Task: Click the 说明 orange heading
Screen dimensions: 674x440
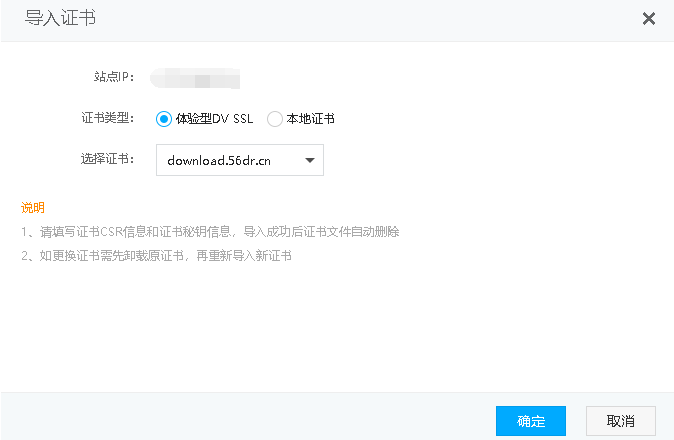Action: [x=33, y=208]
